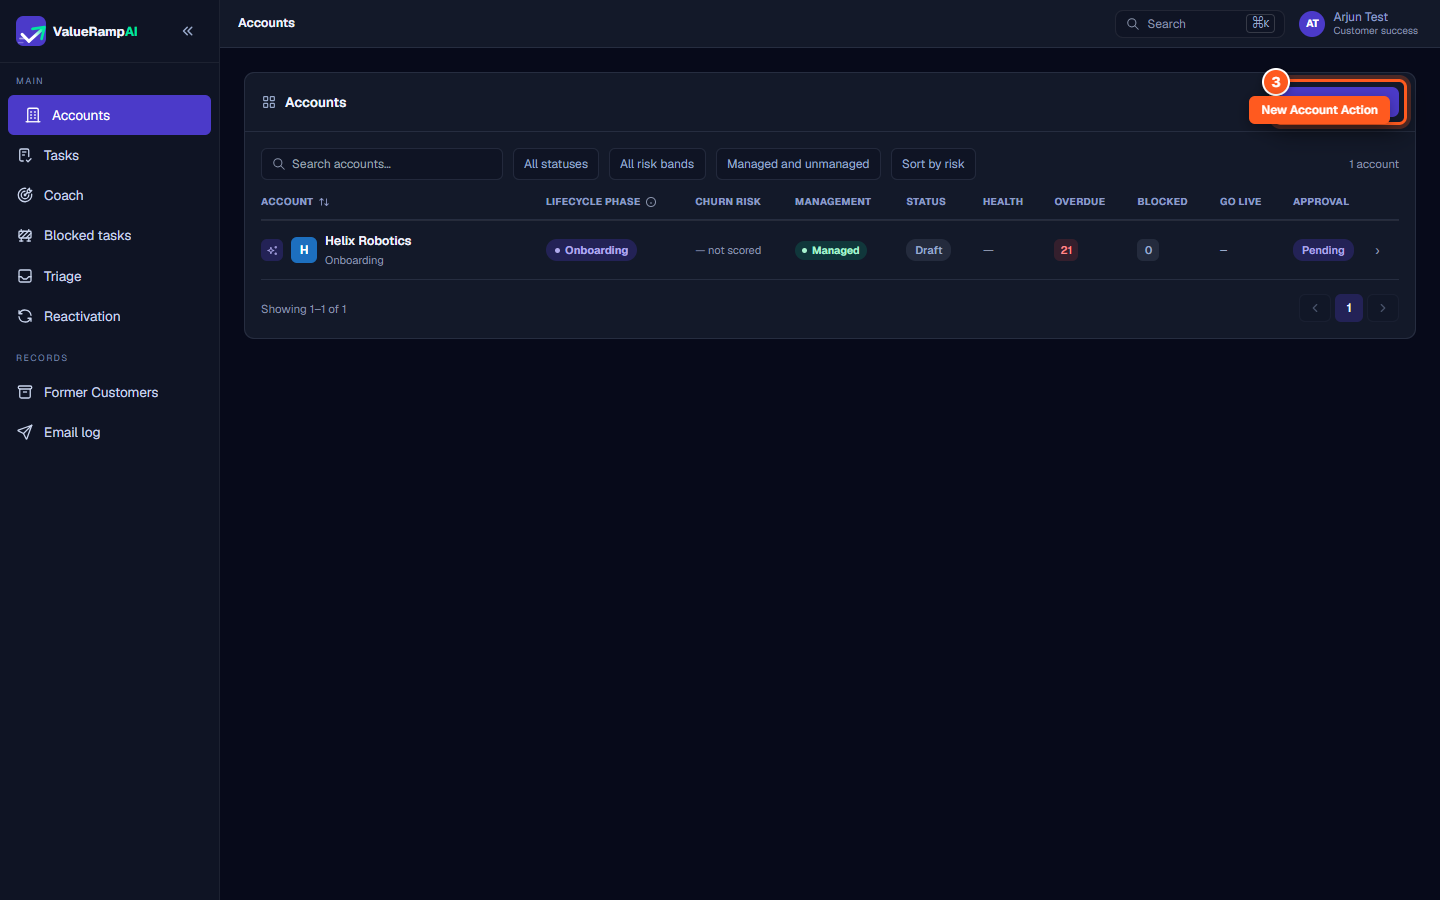Click the sort arrows icon beside ACCOUNT
Image resolution: width=1440 pixels, height=900 pixels.
pos(324,202)
